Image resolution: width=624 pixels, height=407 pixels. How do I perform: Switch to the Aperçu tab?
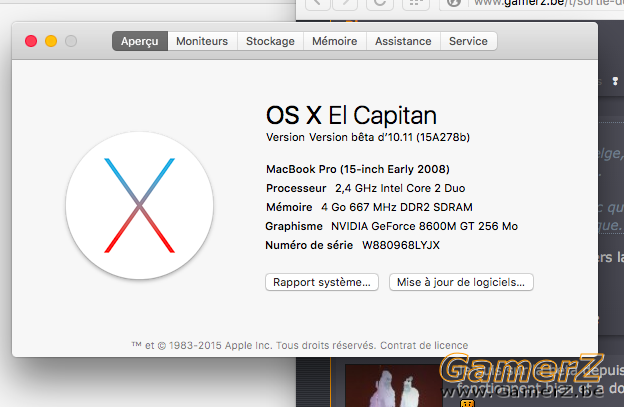140,41
